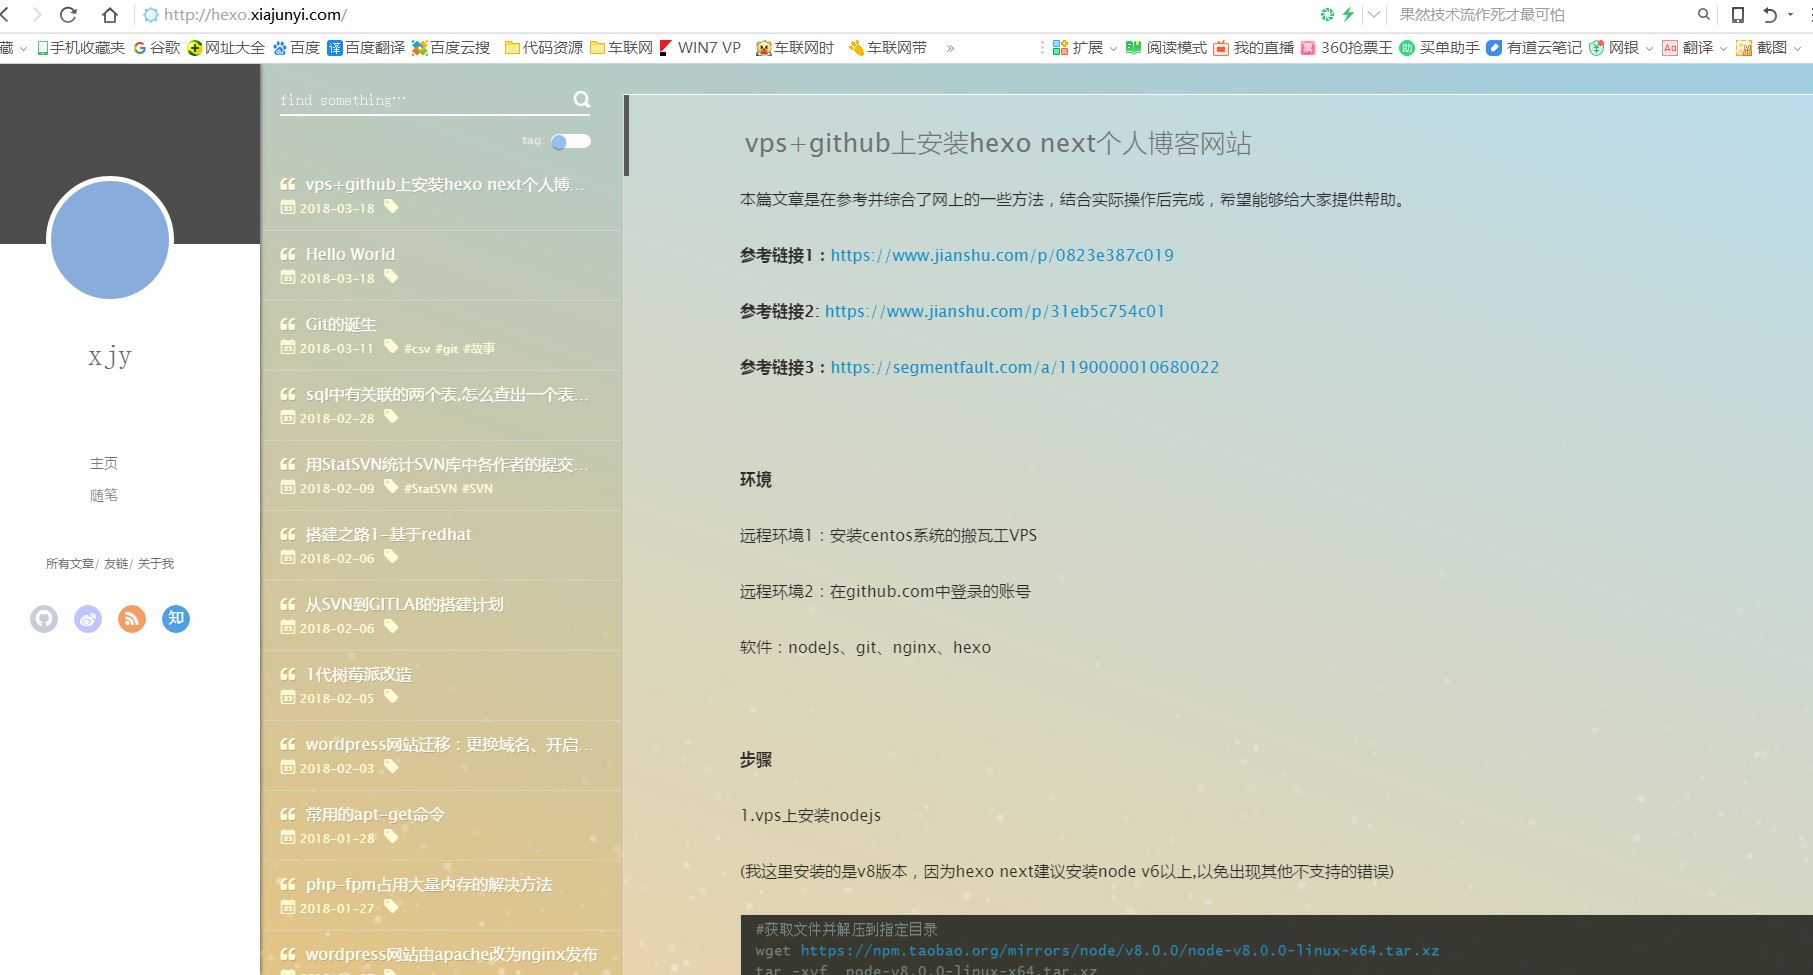Filter by the #git tag

[447, 348]
